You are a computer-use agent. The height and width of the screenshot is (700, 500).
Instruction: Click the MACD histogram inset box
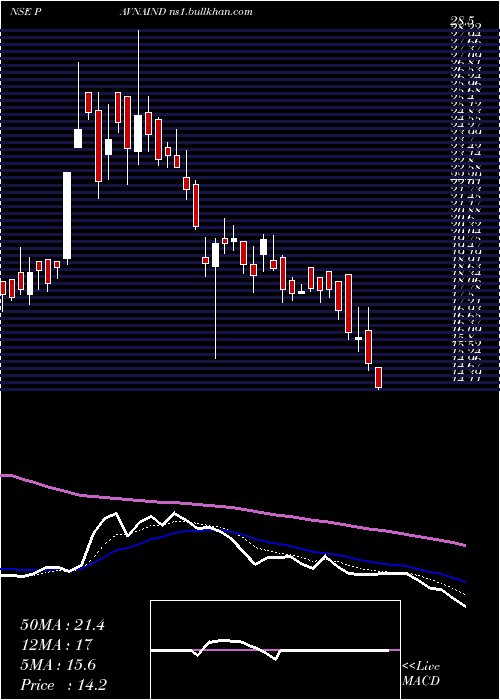click(275, 650)
